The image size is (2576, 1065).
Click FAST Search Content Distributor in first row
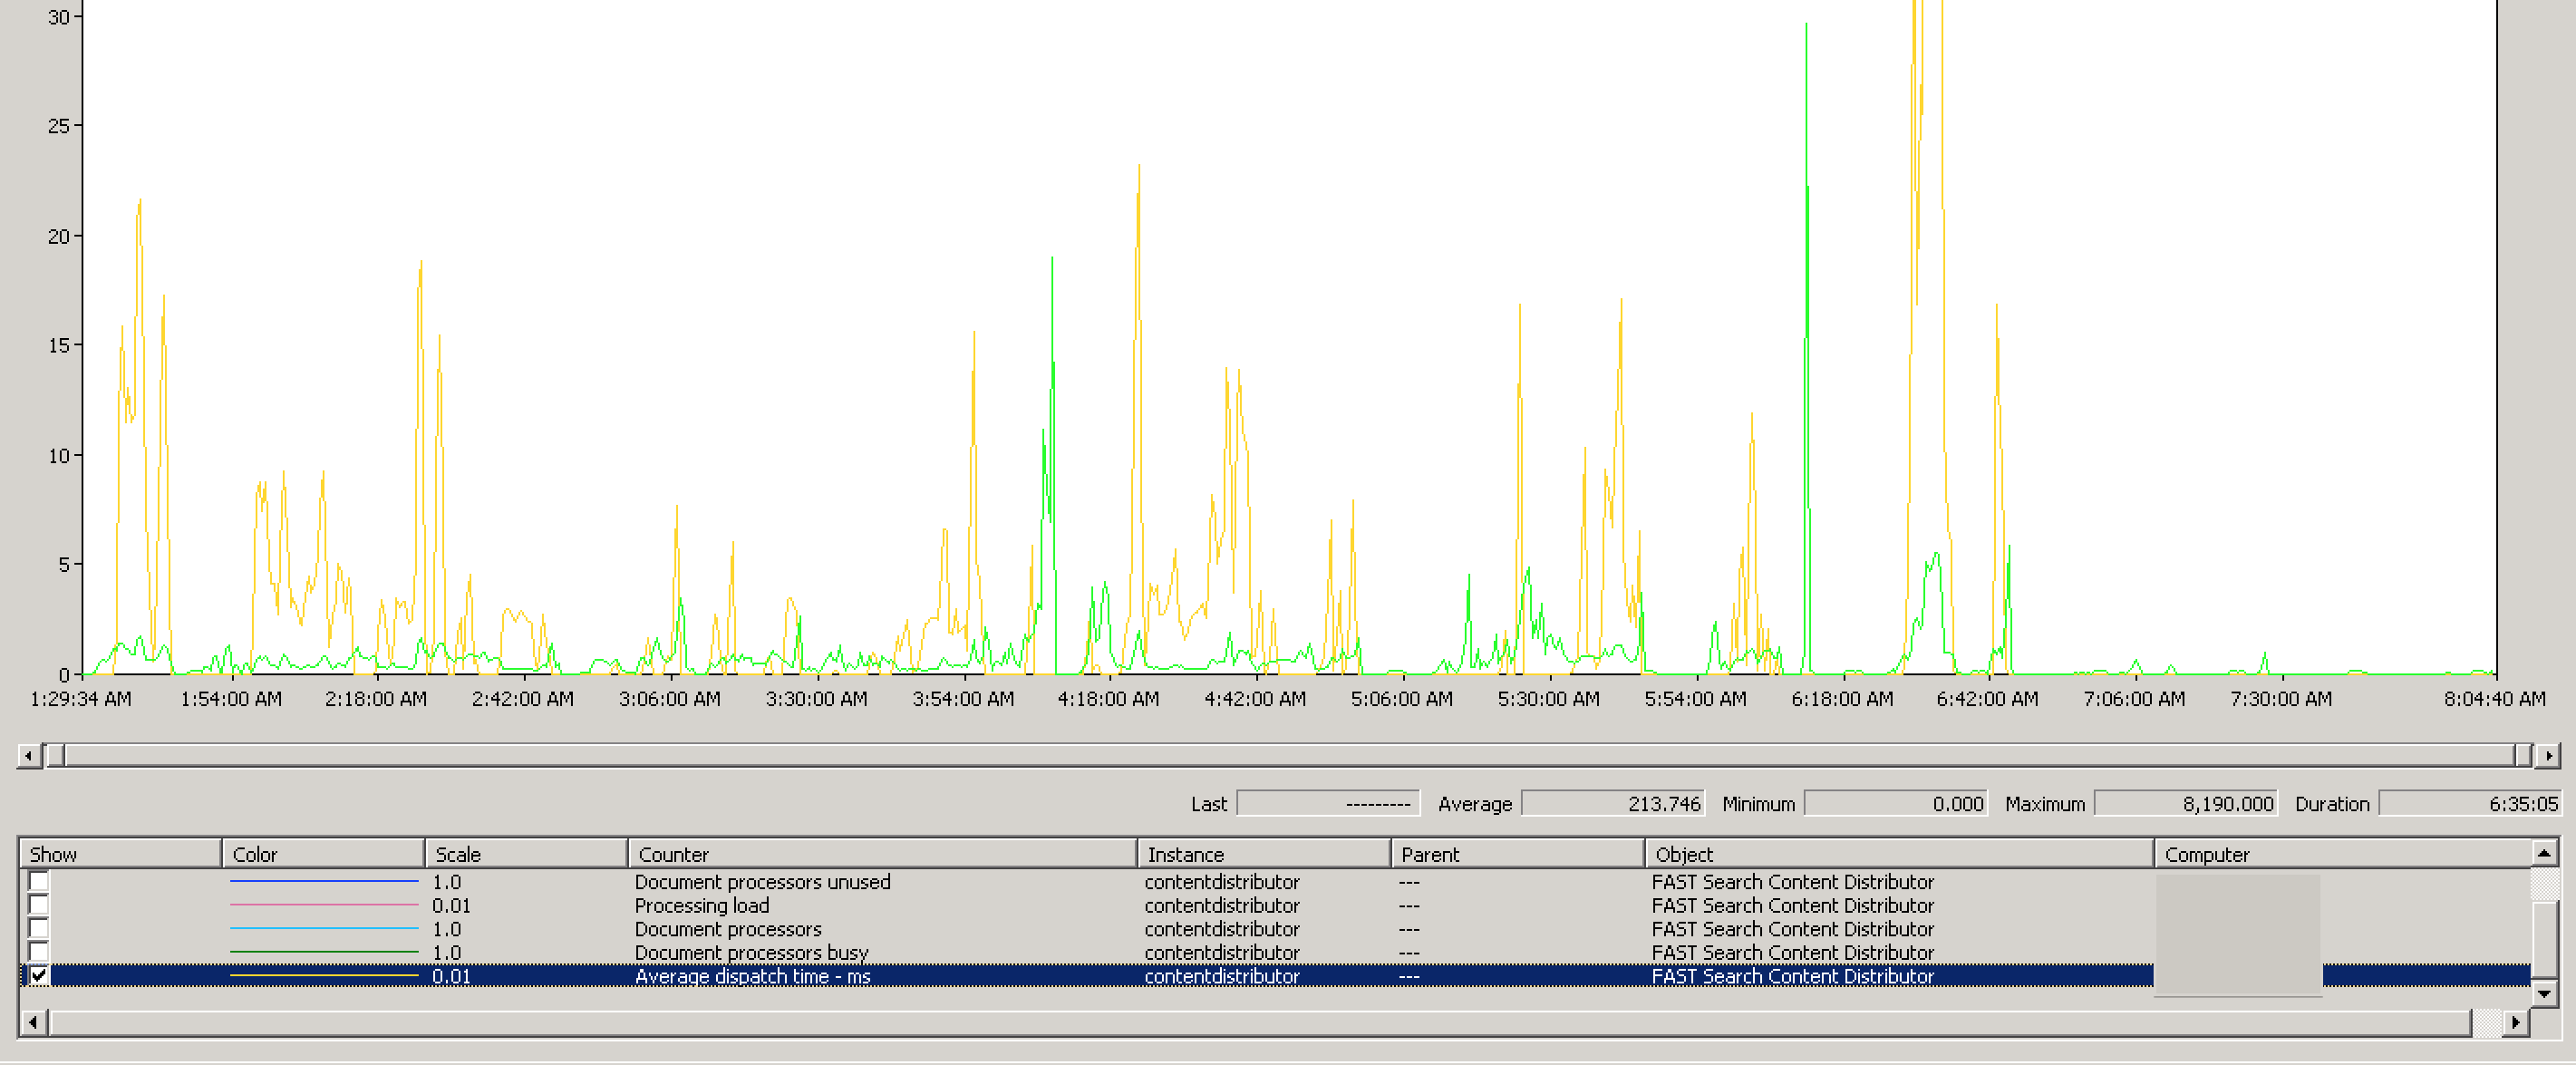coord(1792,881)
